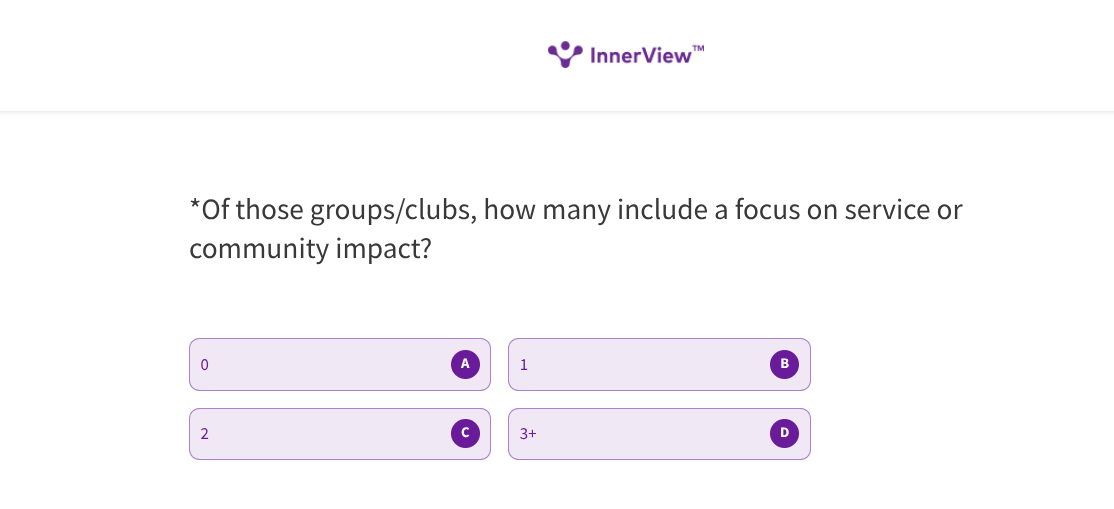Viewport: 1114px width, 509px height.
Task: Click the InnerView purple logo icon
Action: point(565,54)
